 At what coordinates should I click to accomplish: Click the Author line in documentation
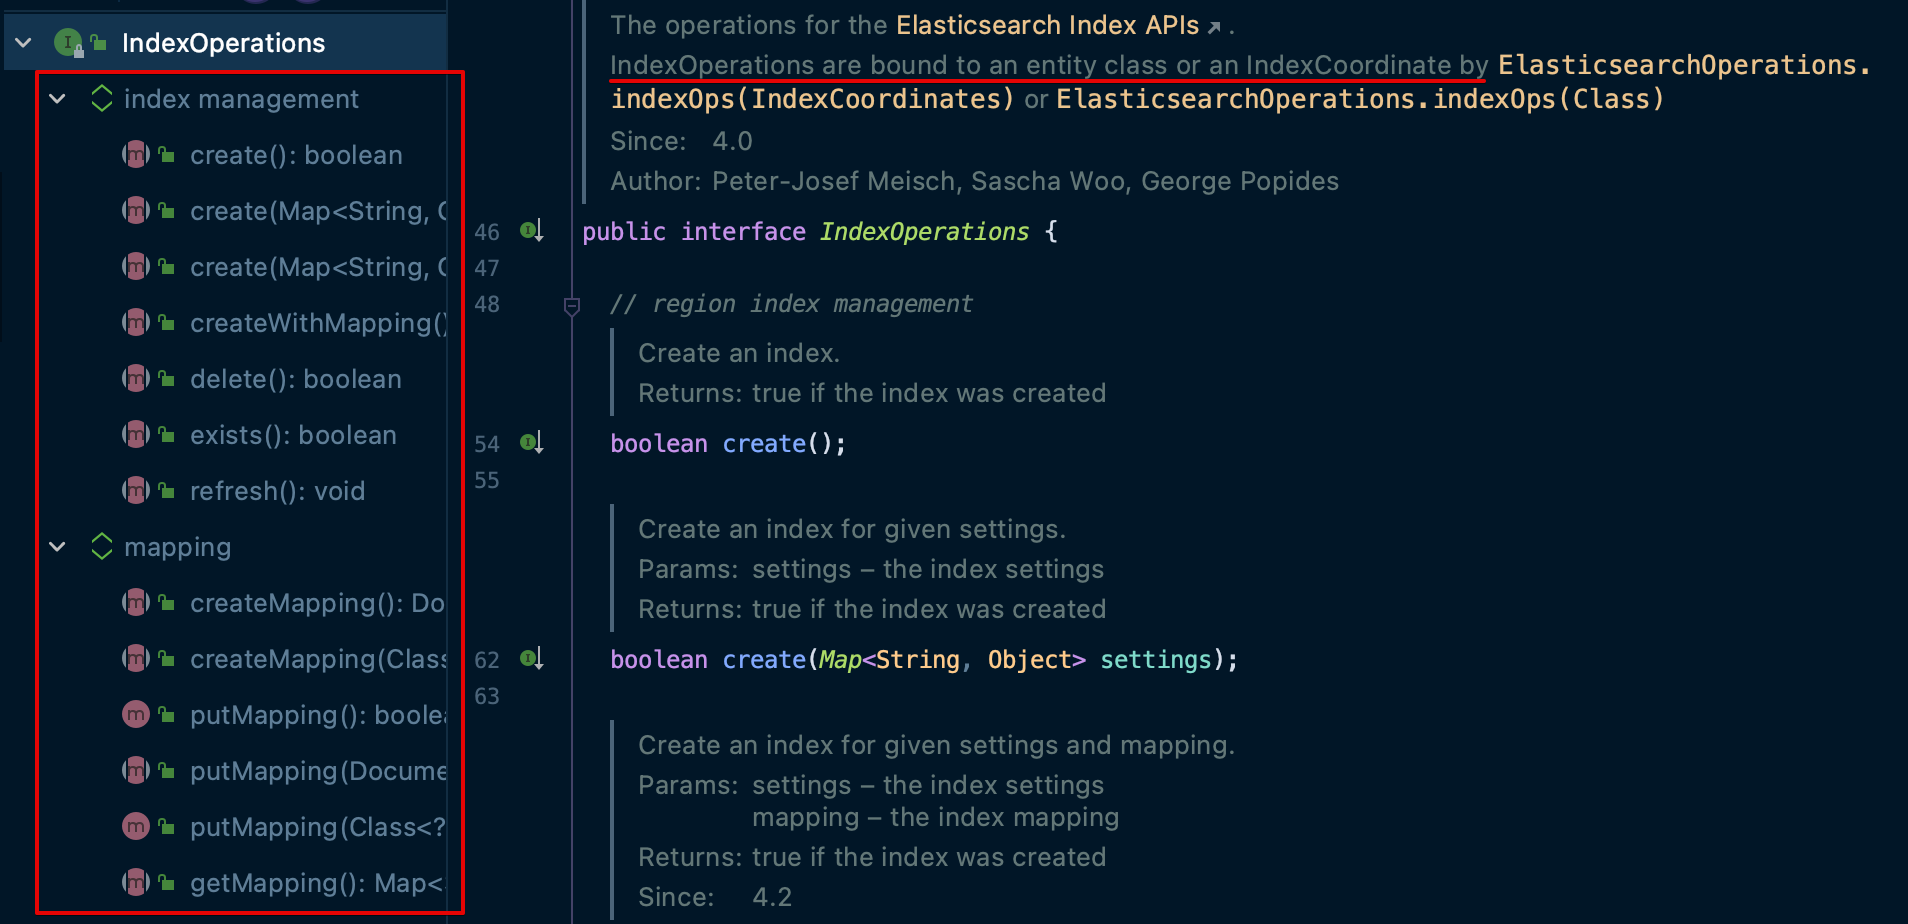[974, 181]
